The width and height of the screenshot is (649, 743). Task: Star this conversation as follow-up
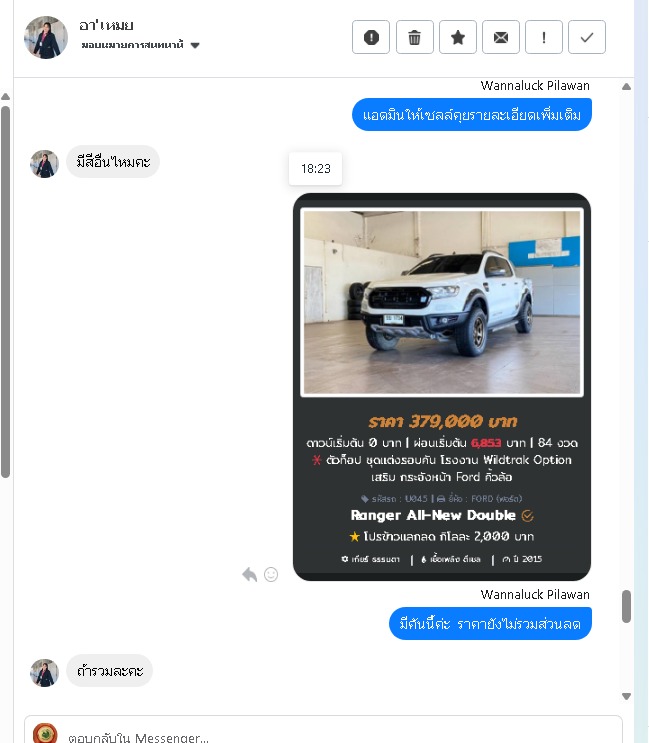(458, 37)
